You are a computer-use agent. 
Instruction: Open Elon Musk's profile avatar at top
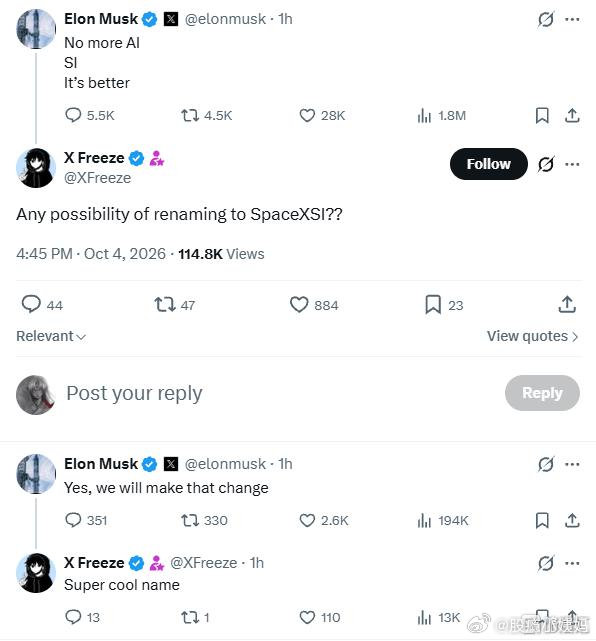coord(36,29)
